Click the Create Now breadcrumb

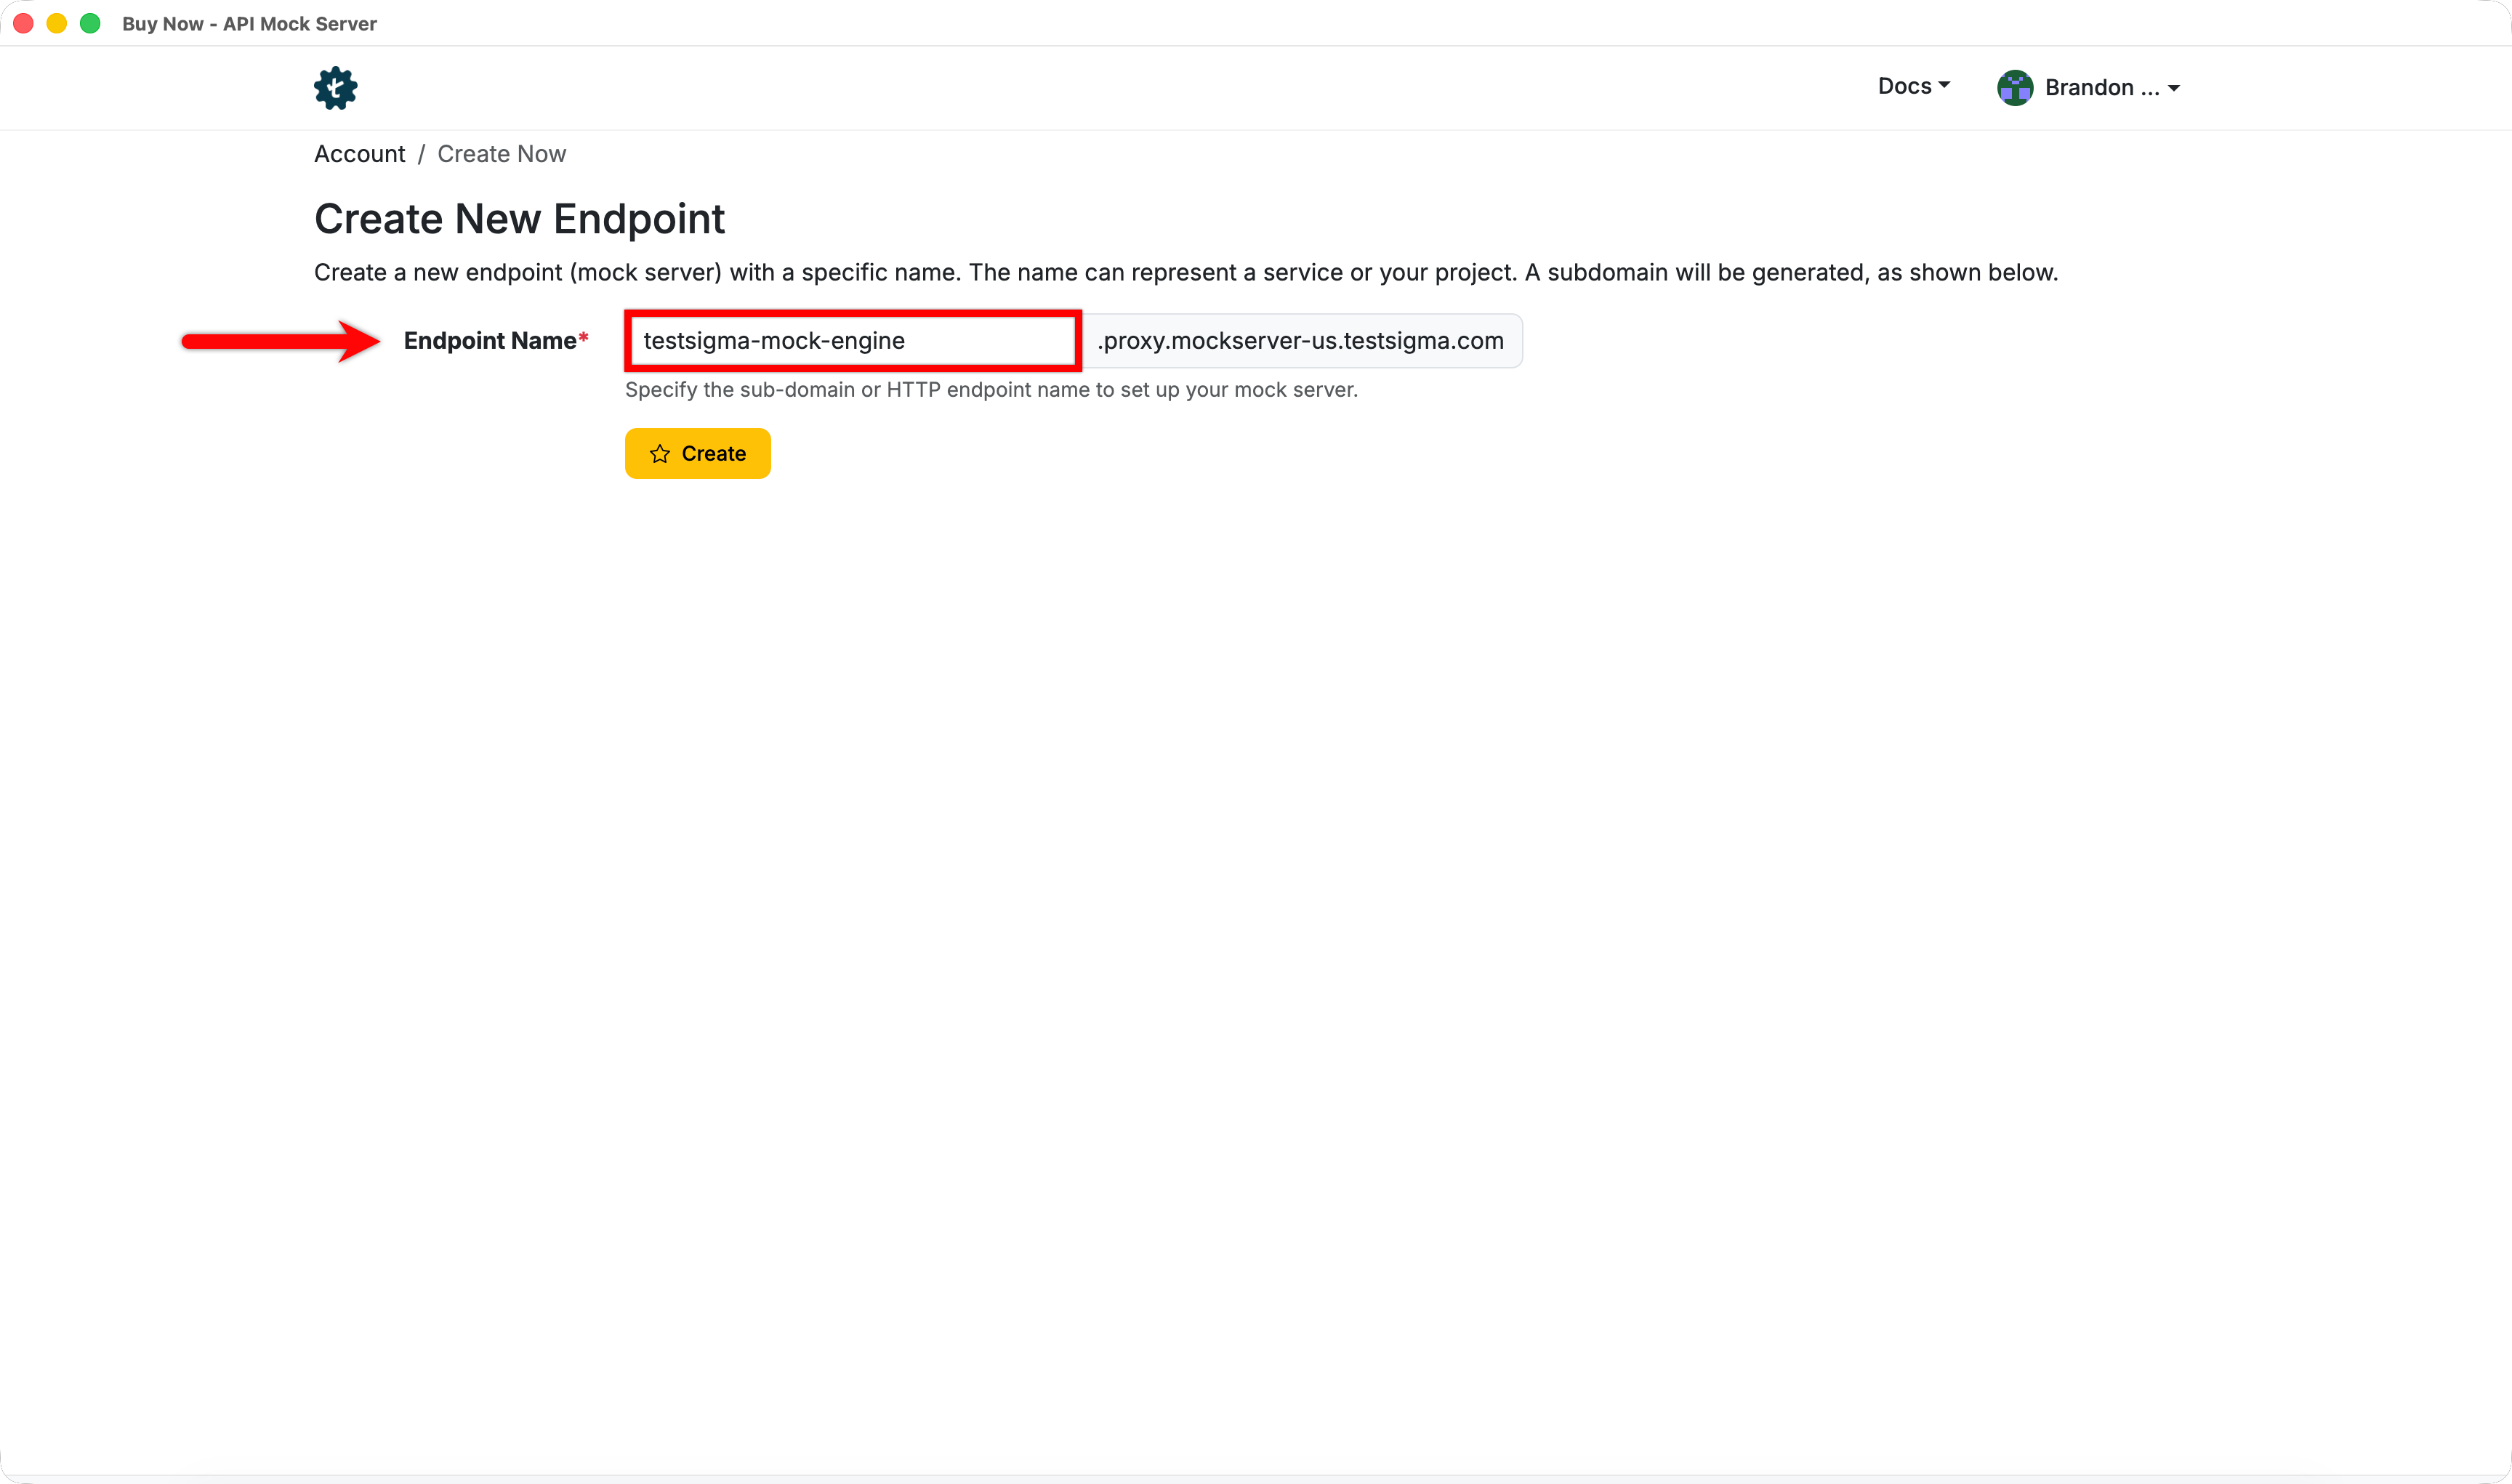[501, 154]
